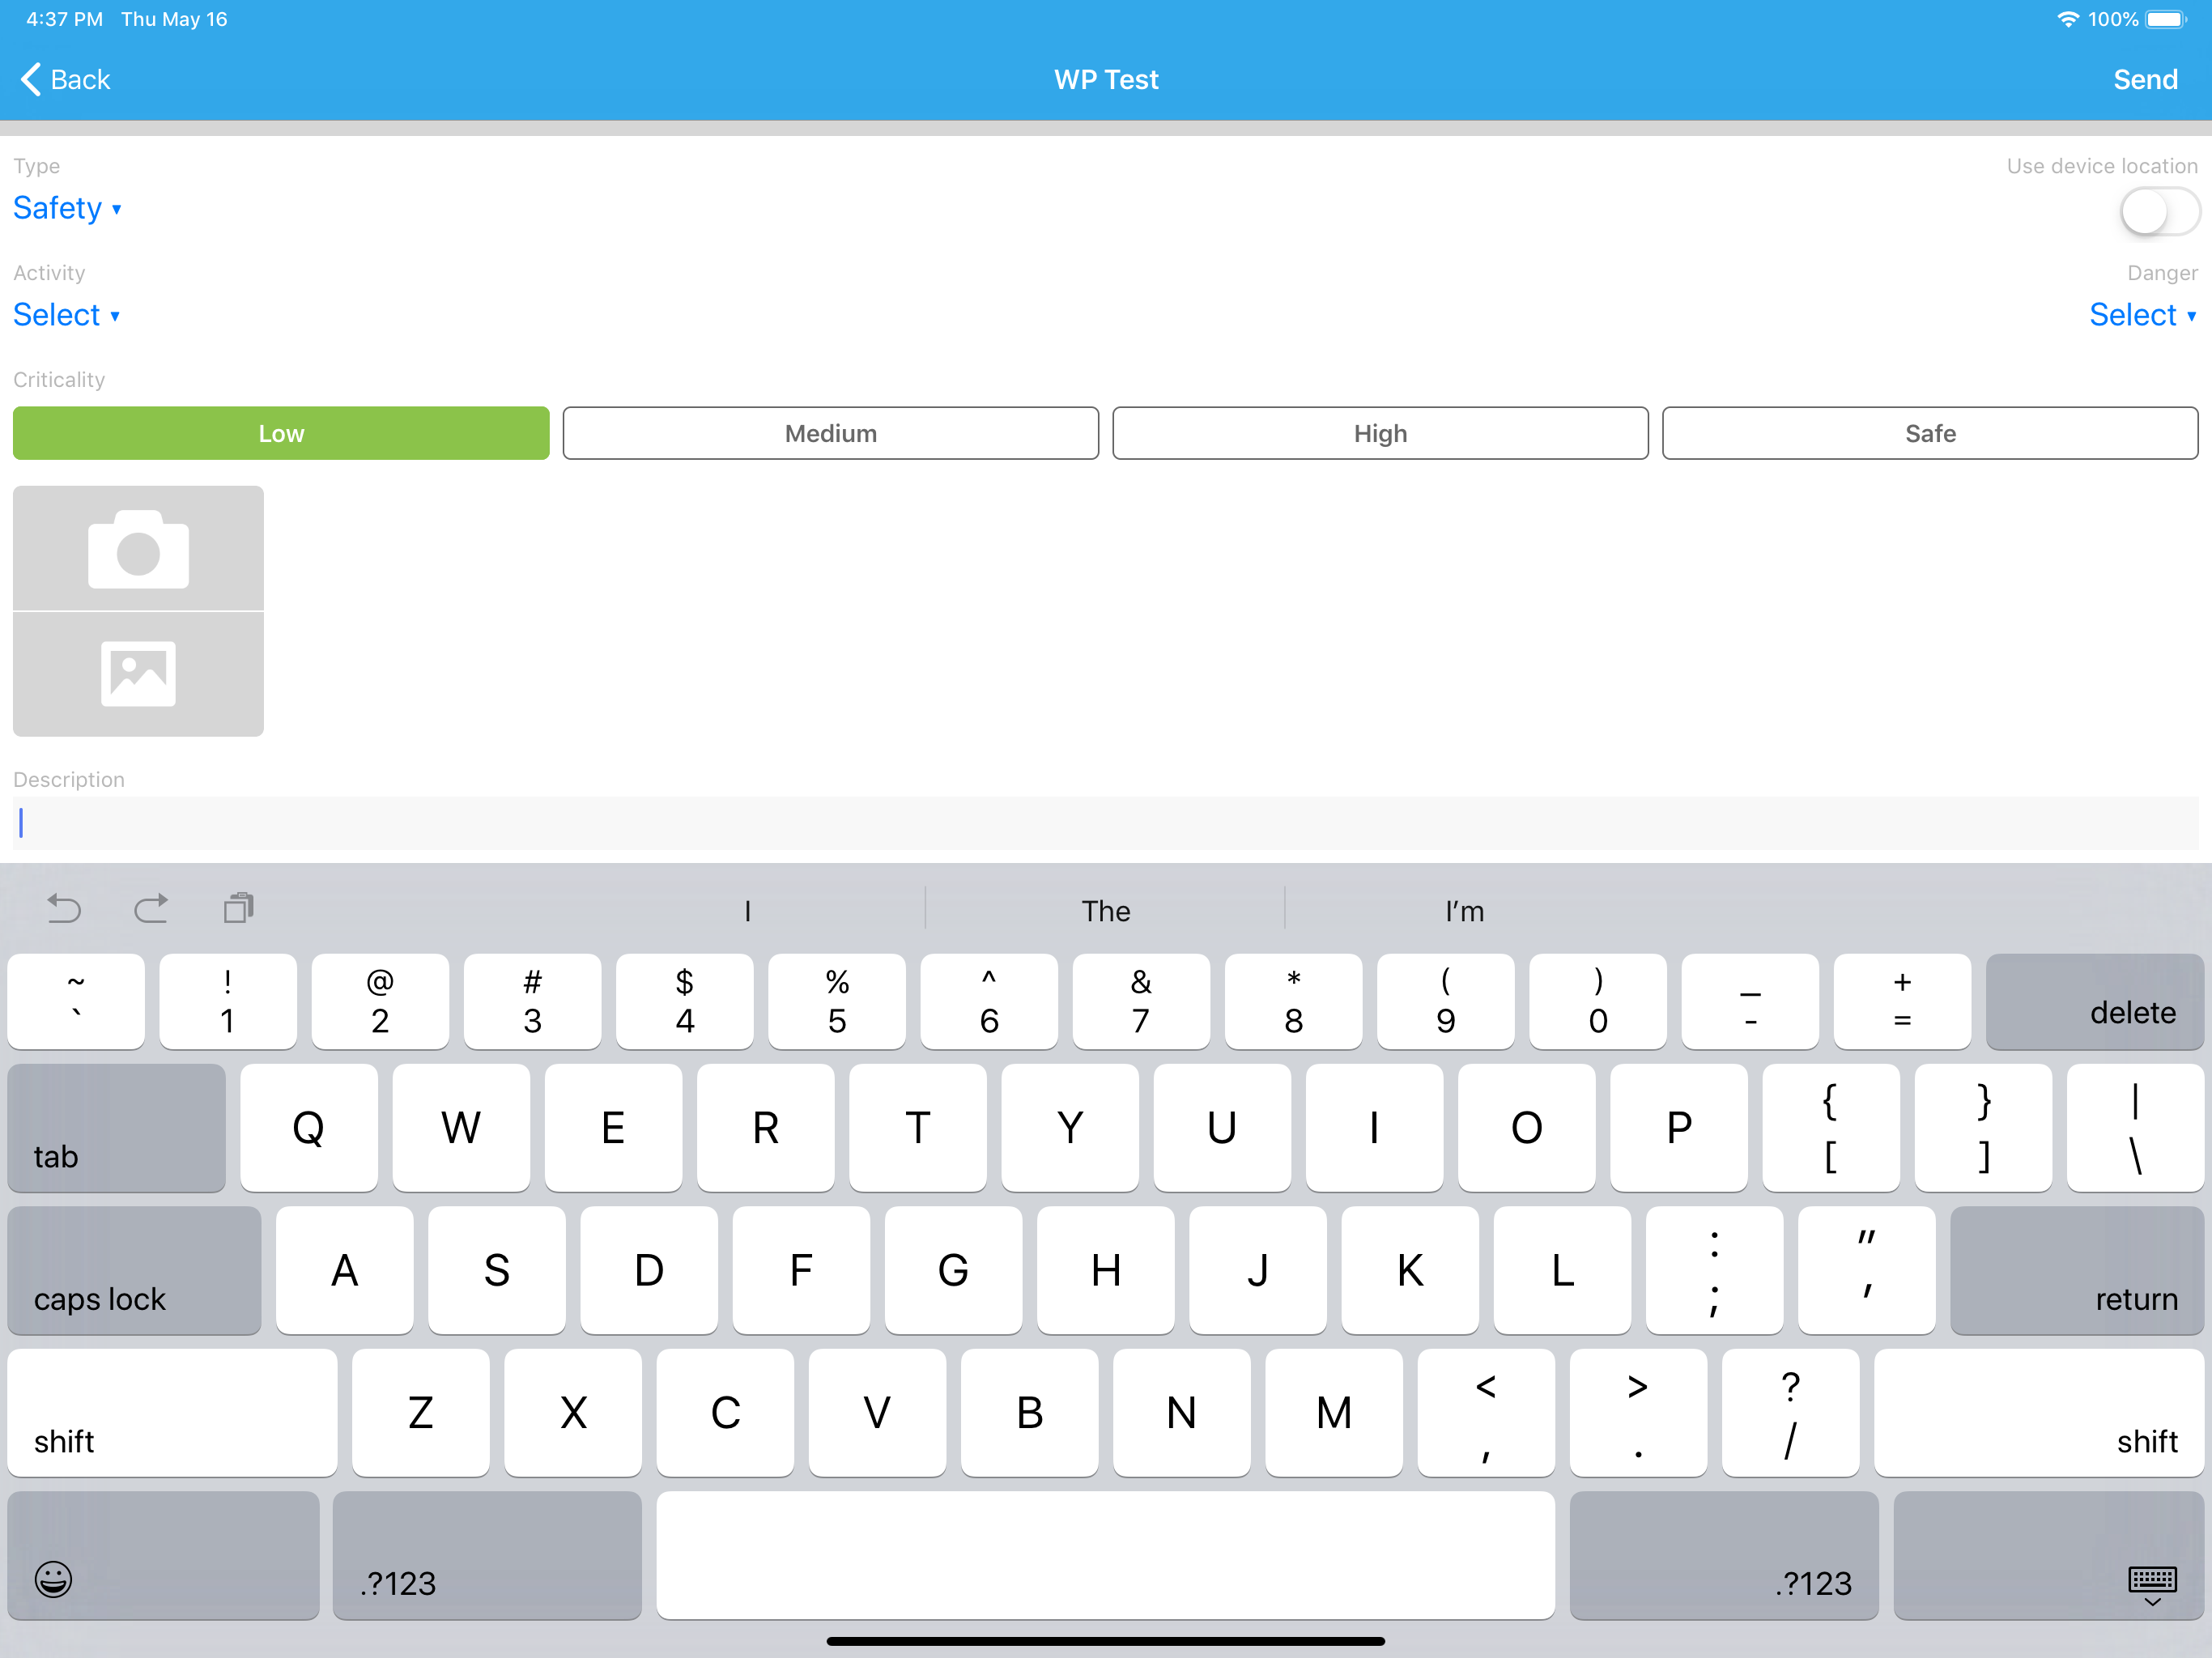Viewport: 2212px width, 1658px height.
Task: Tap the comma / less-than key
Action: (x=1485, y=1413)
